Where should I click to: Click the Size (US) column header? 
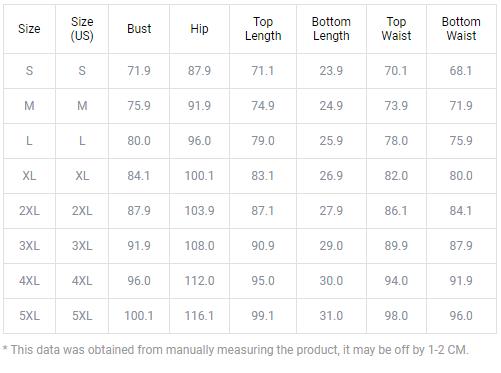pos(82,29)
